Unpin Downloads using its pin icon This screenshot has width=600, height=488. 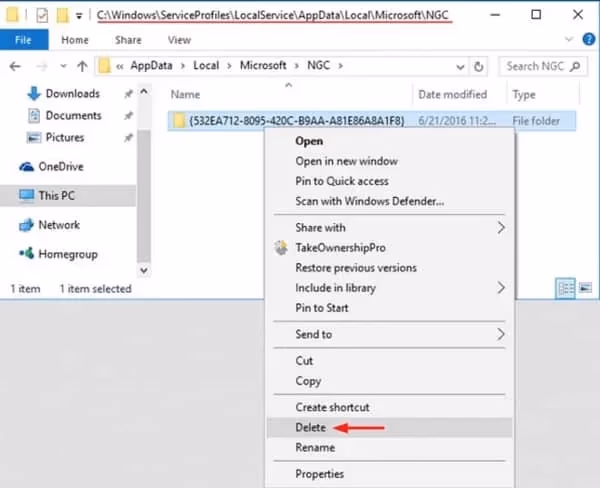point(129,94)
